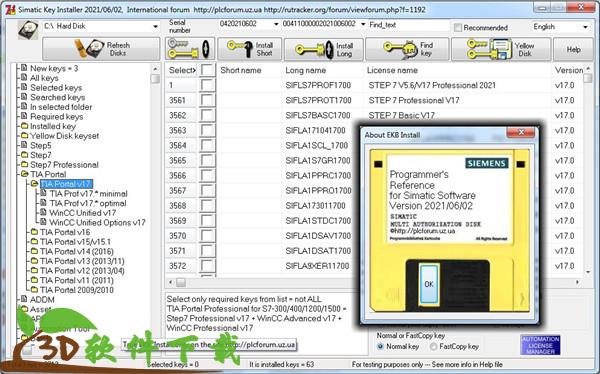Select the FastCopy key radio button
600x374 pixels.
pos(433,346)
